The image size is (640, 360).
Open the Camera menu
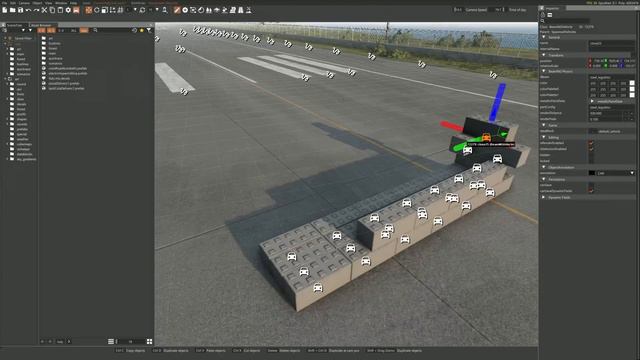(x=24, y=3)
